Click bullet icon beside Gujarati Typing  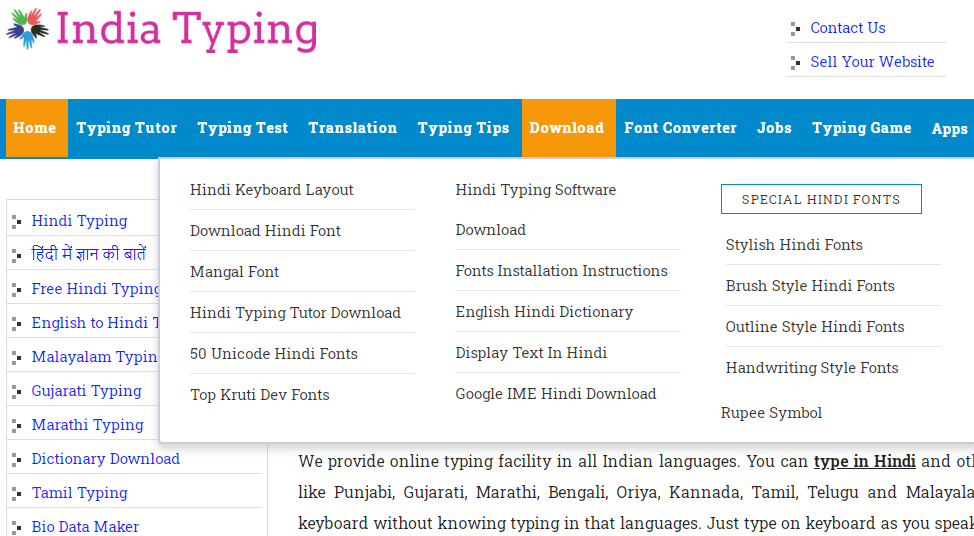click(x=17, y=391)
